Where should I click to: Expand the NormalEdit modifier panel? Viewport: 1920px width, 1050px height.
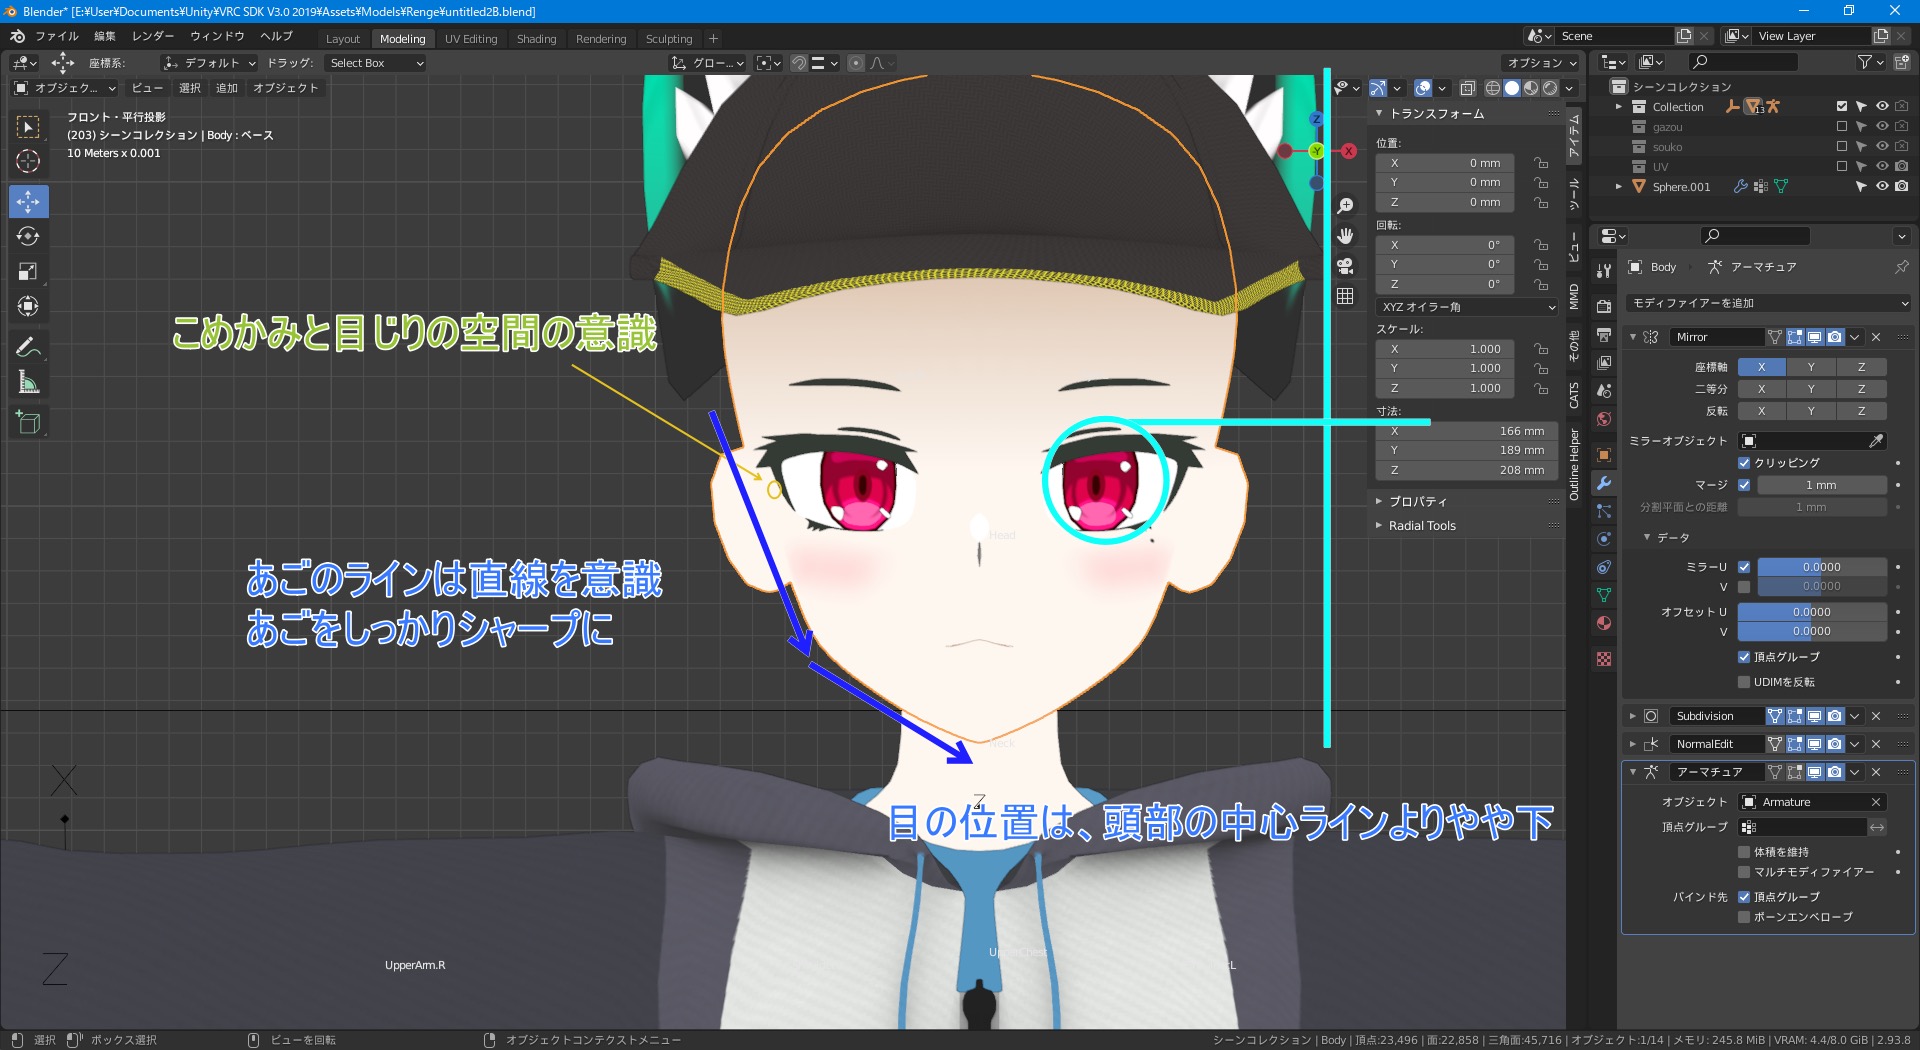pyautogui.click(x=1633, y=744)
